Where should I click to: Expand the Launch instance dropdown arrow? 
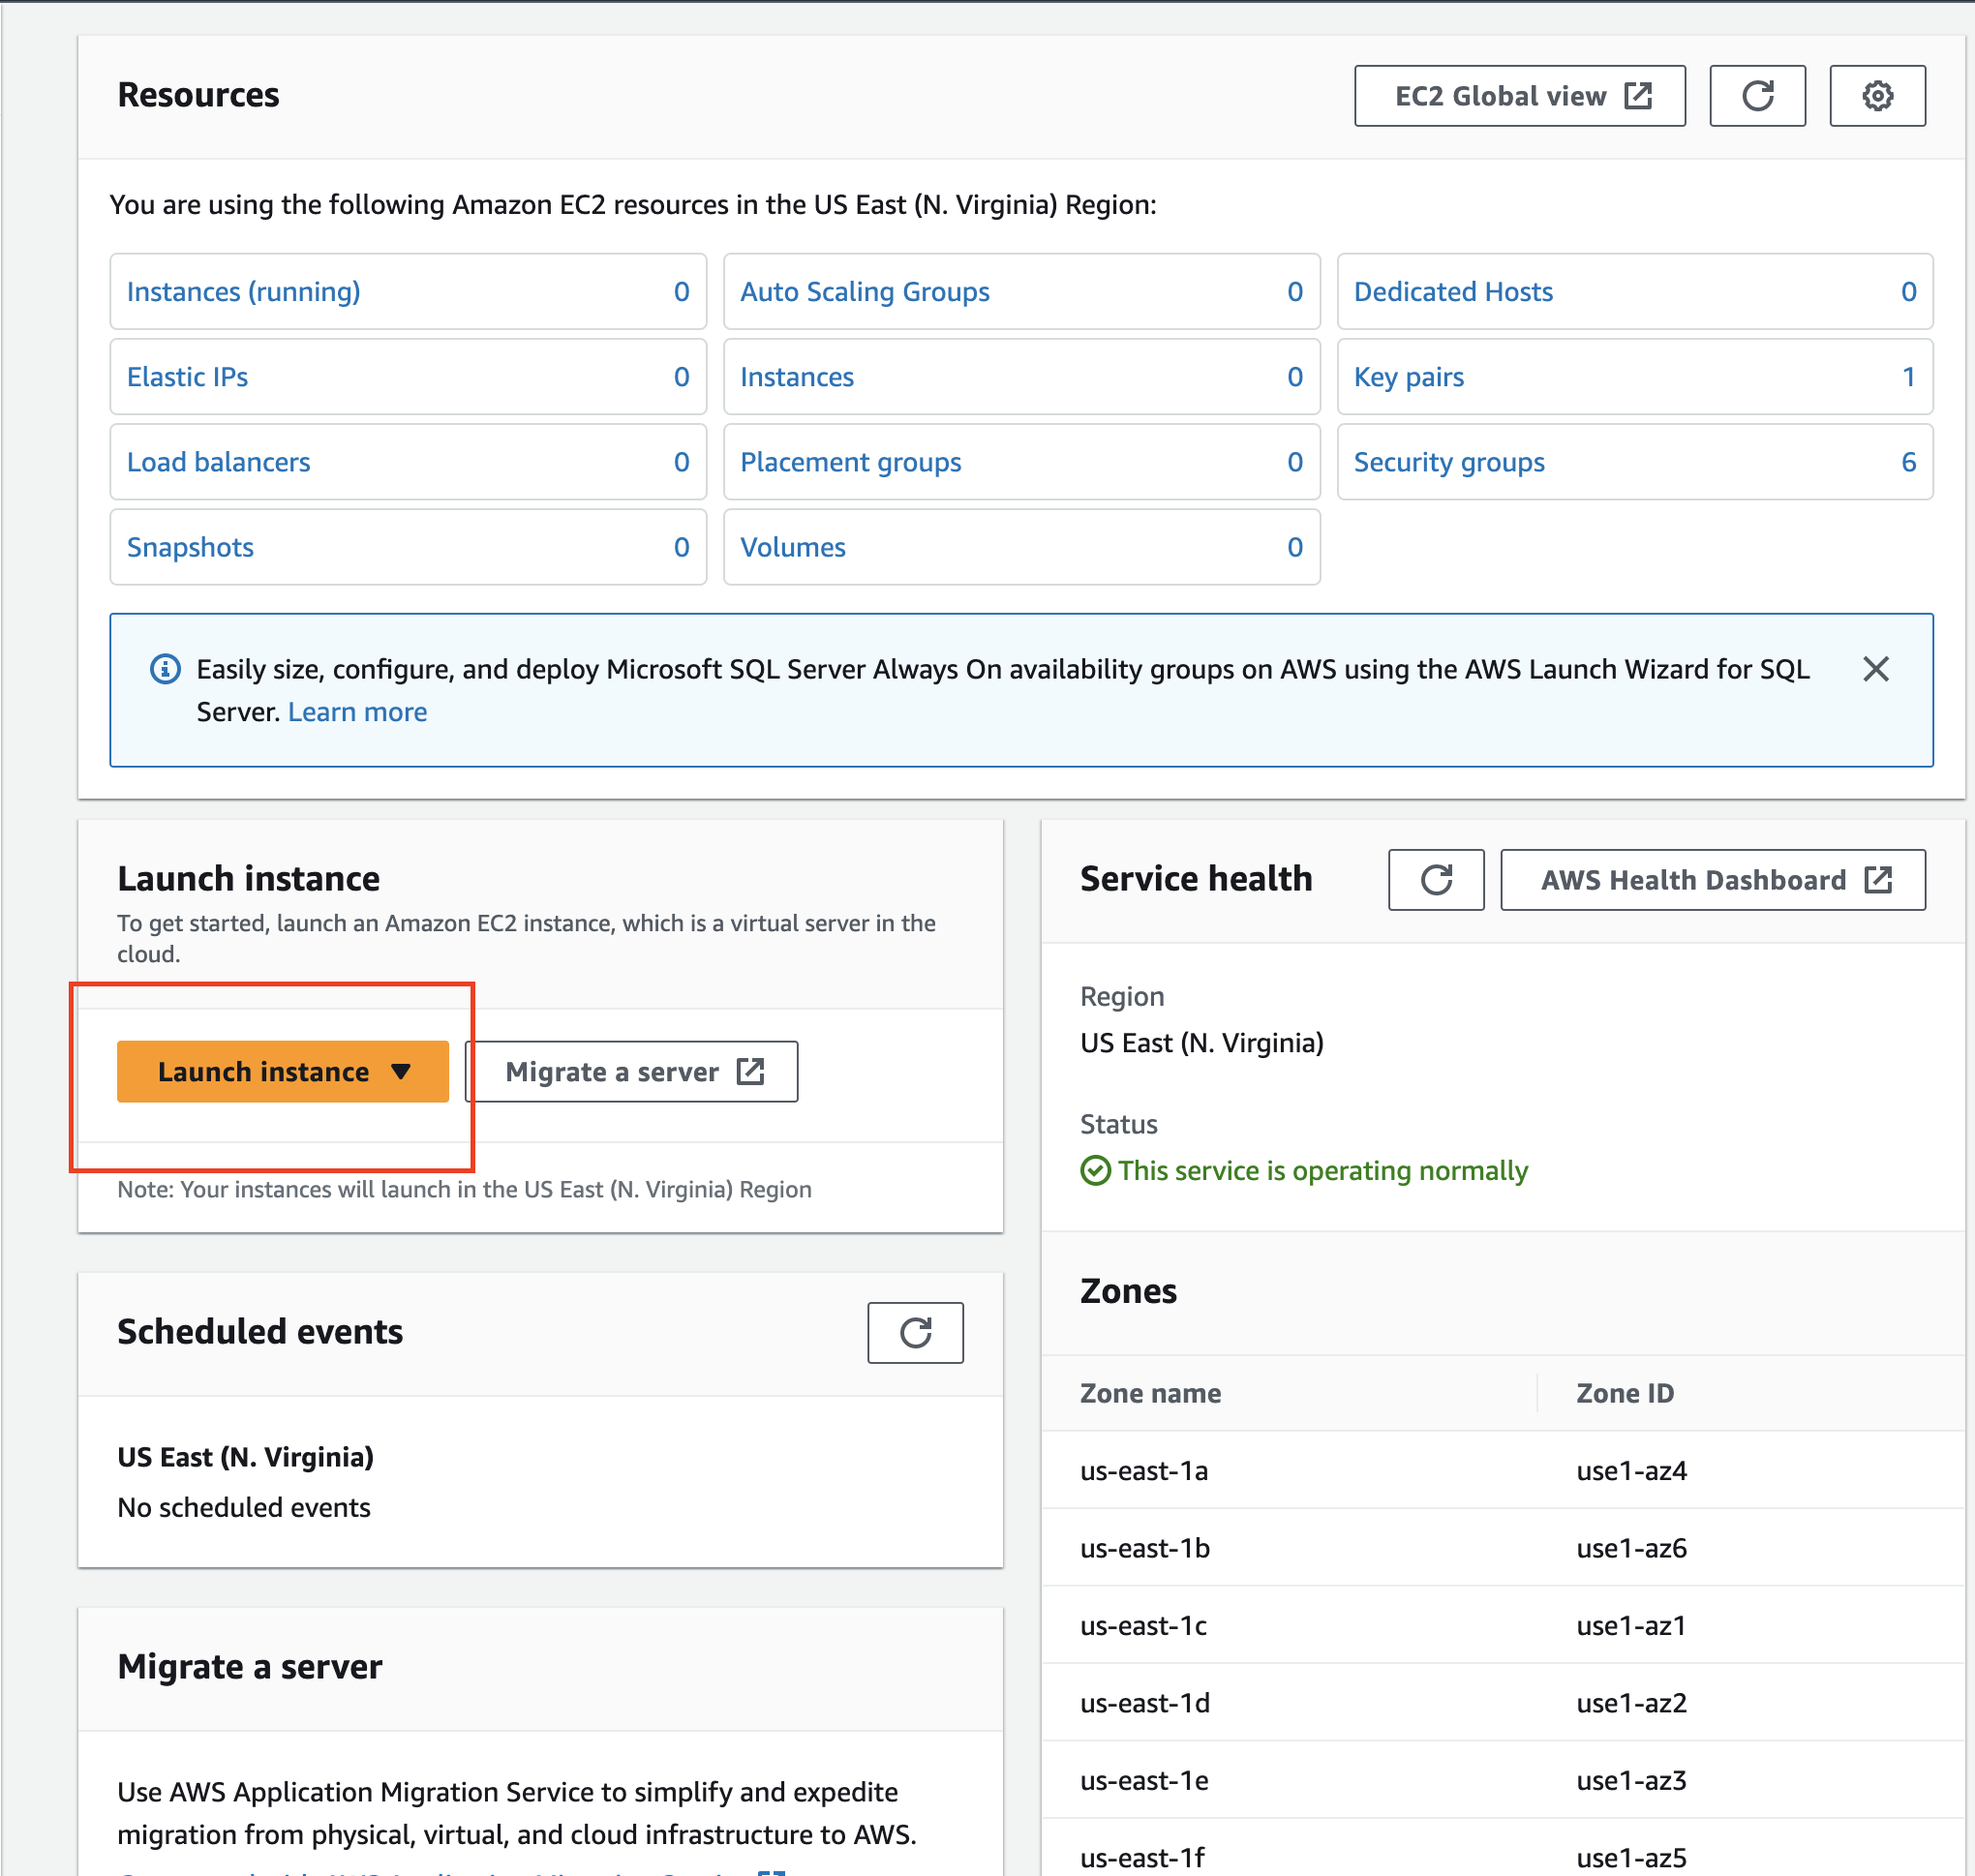[401, 1072]
